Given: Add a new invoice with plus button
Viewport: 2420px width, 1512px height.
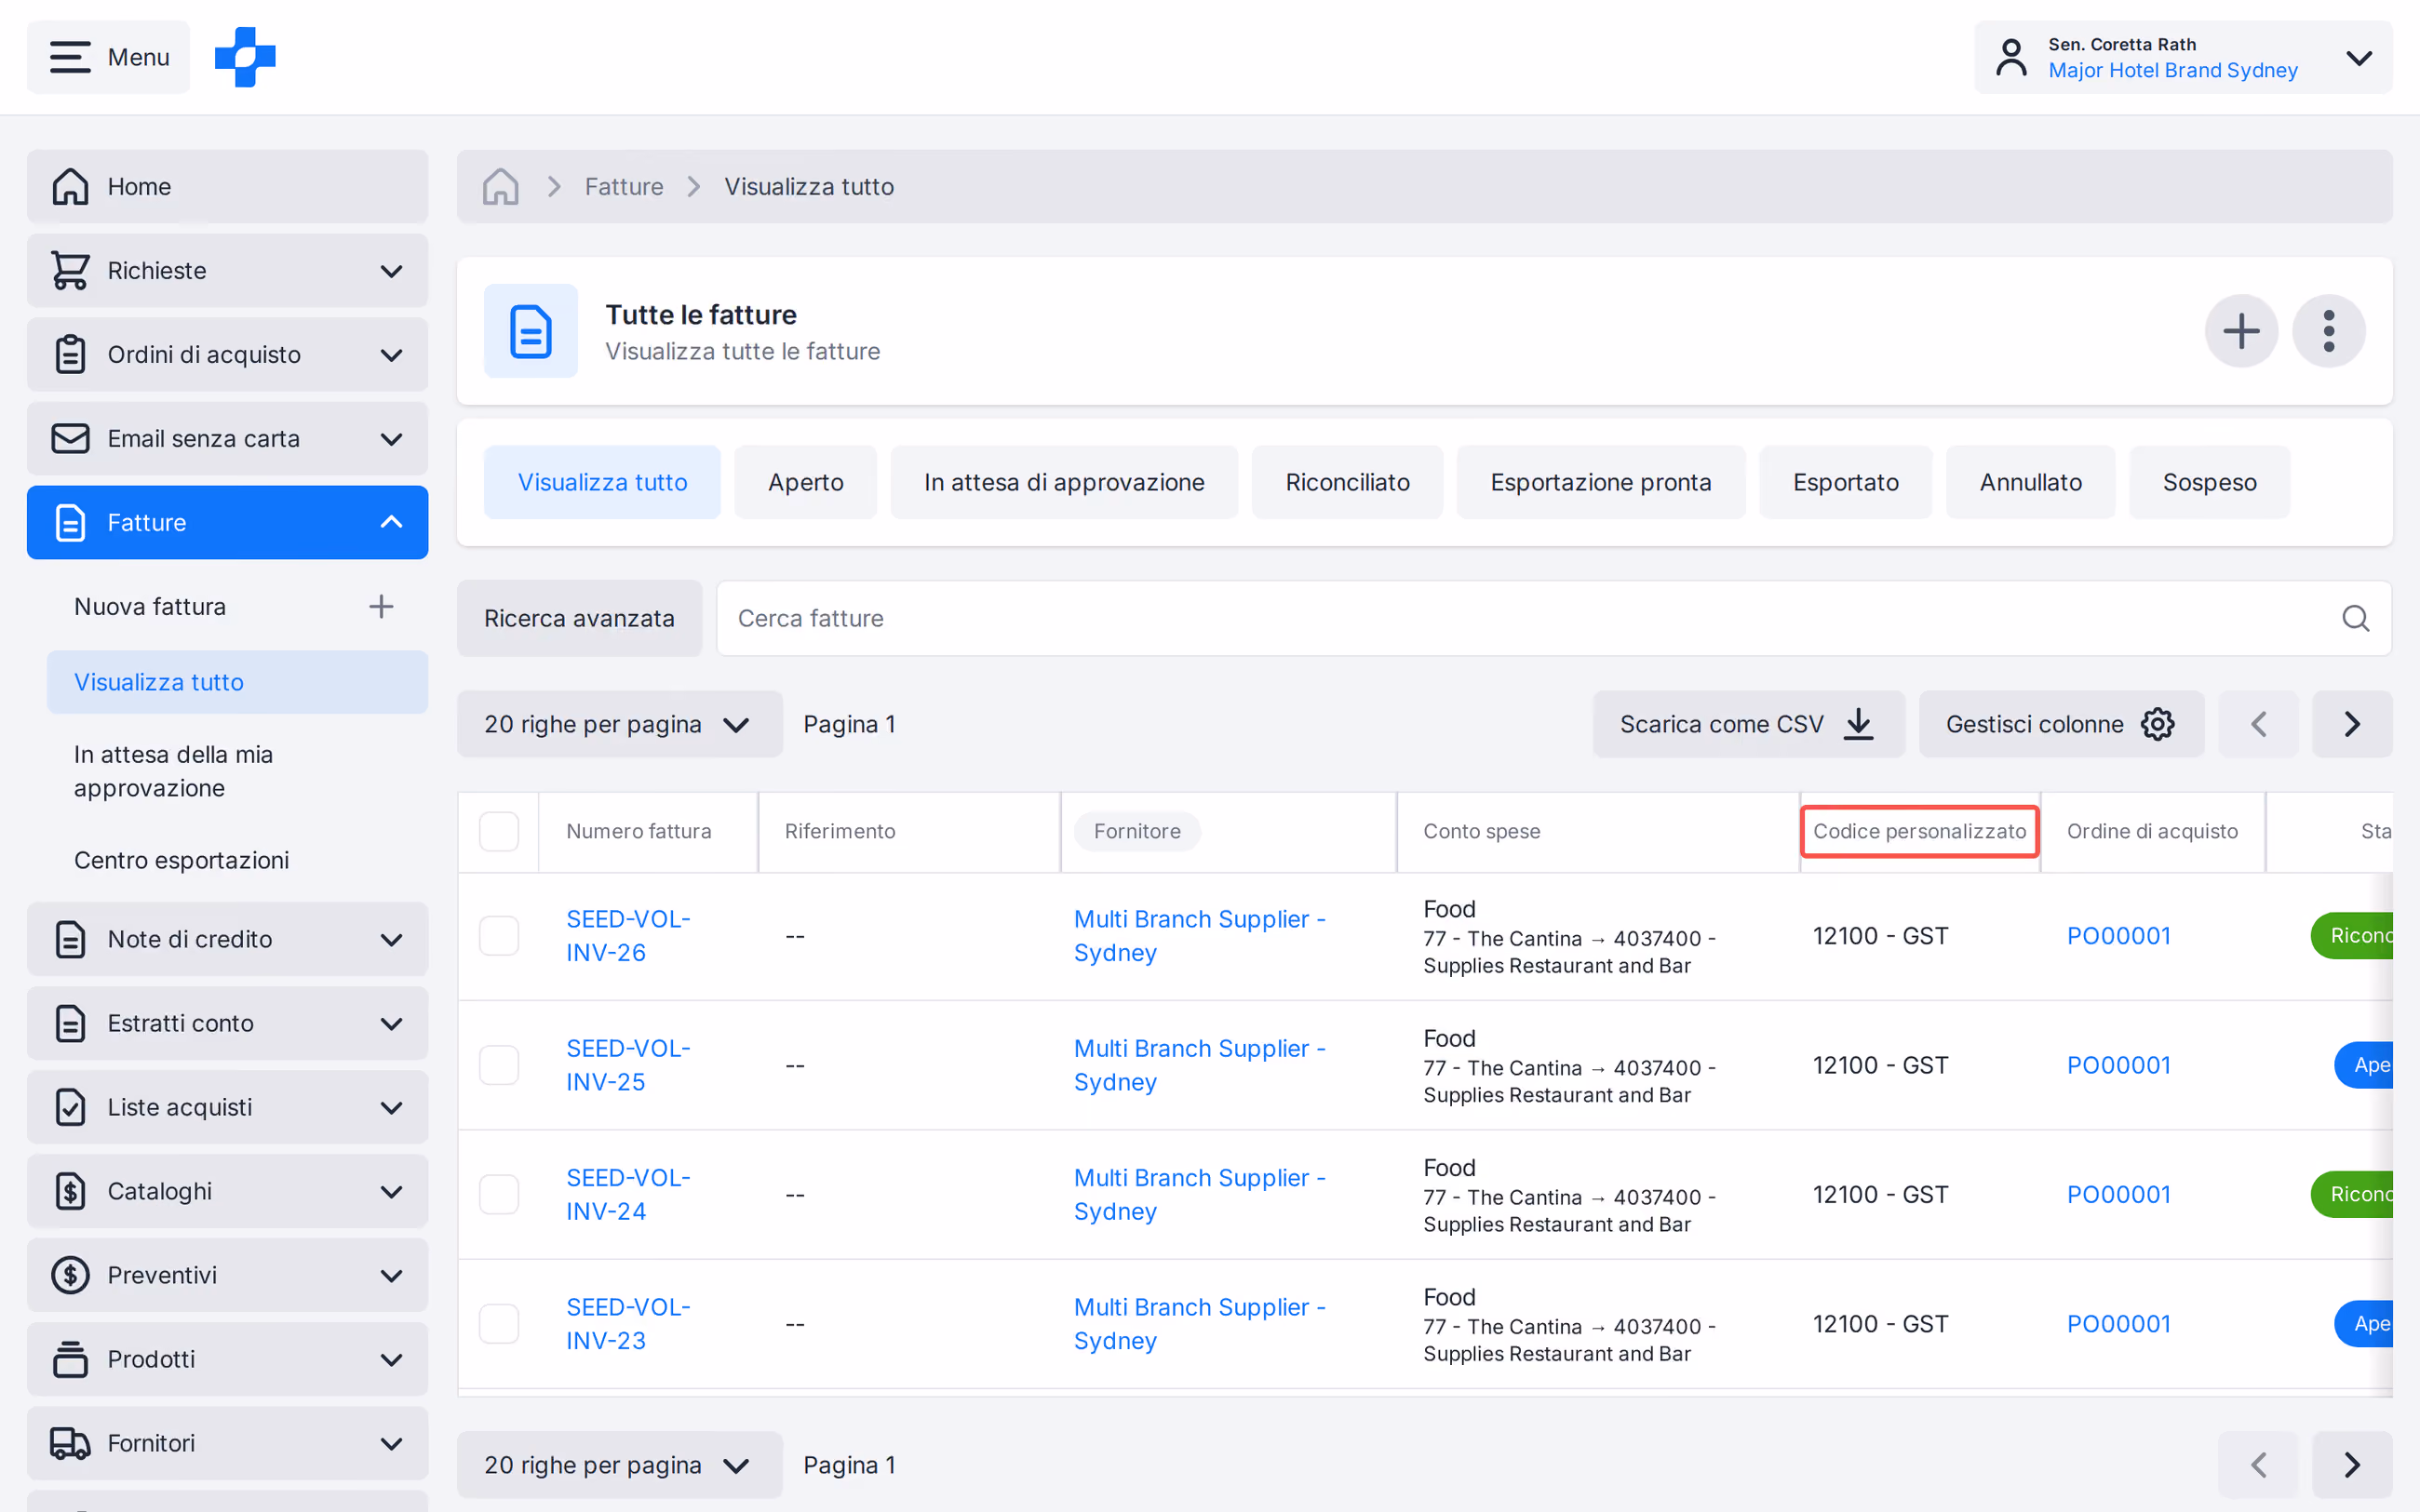Looking at the screenshot, I should coord(2241,331).
